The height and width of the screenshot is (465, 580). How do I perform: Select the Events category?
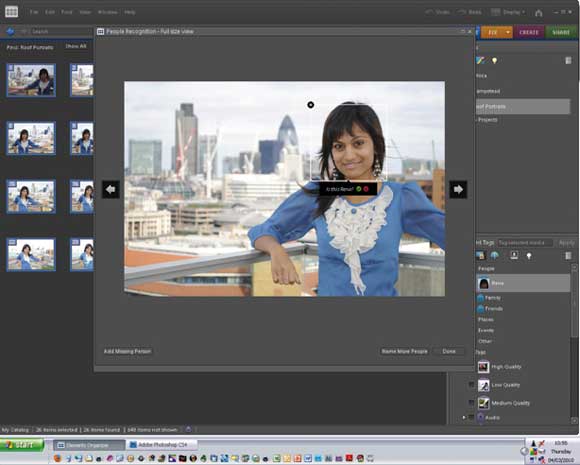(x=486, y=330)
